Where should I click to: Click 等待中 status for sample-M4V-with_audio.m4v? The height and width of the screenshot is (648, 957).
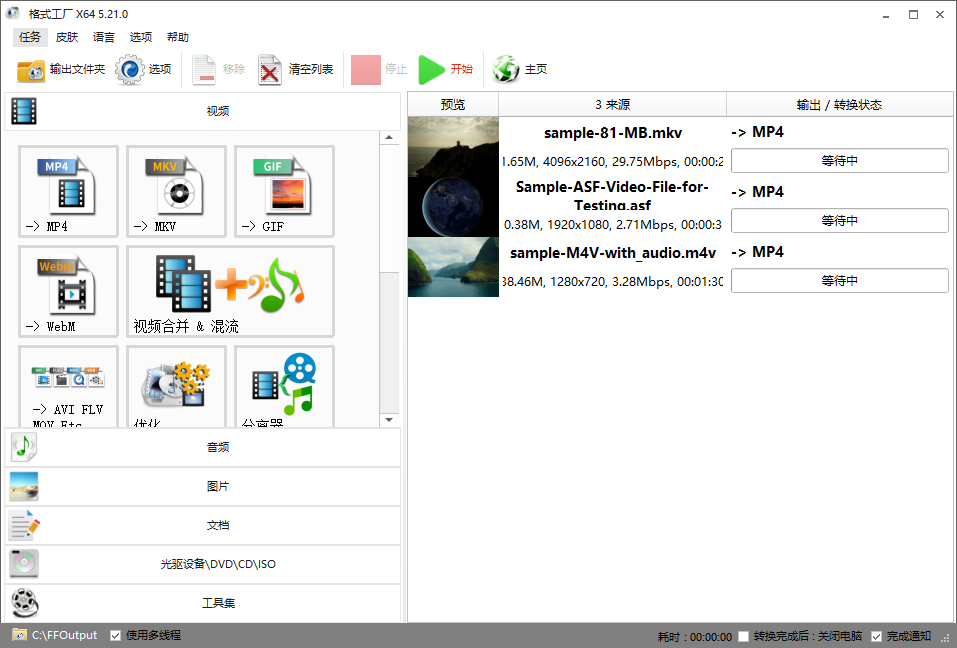[x=840, y=281]
